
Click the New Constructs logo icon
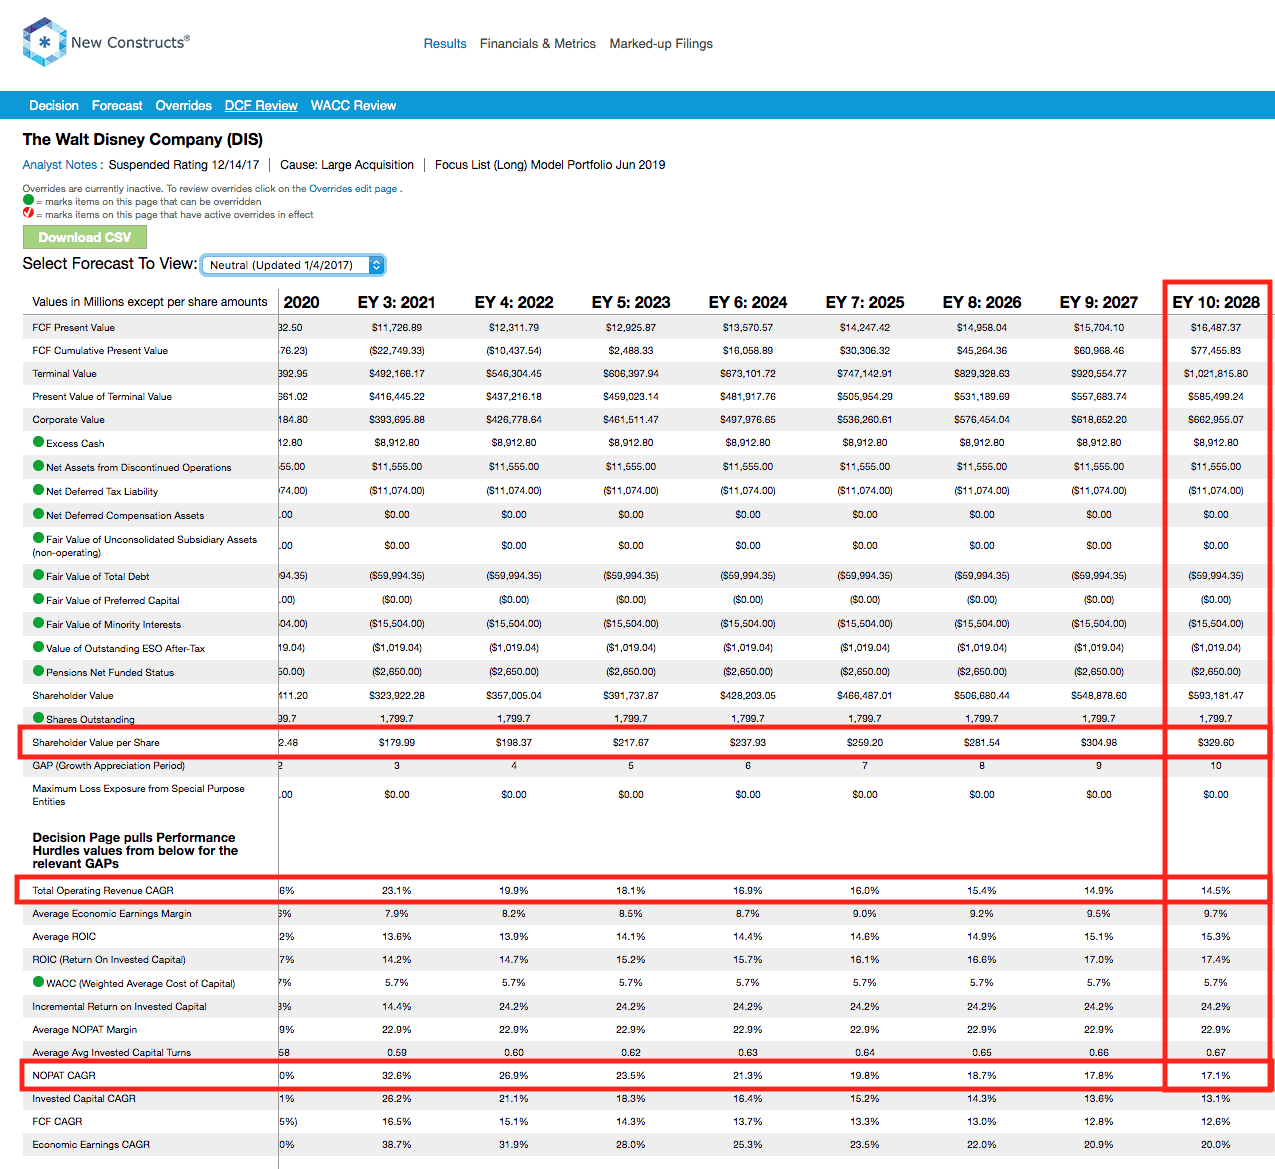coord(44,42)
